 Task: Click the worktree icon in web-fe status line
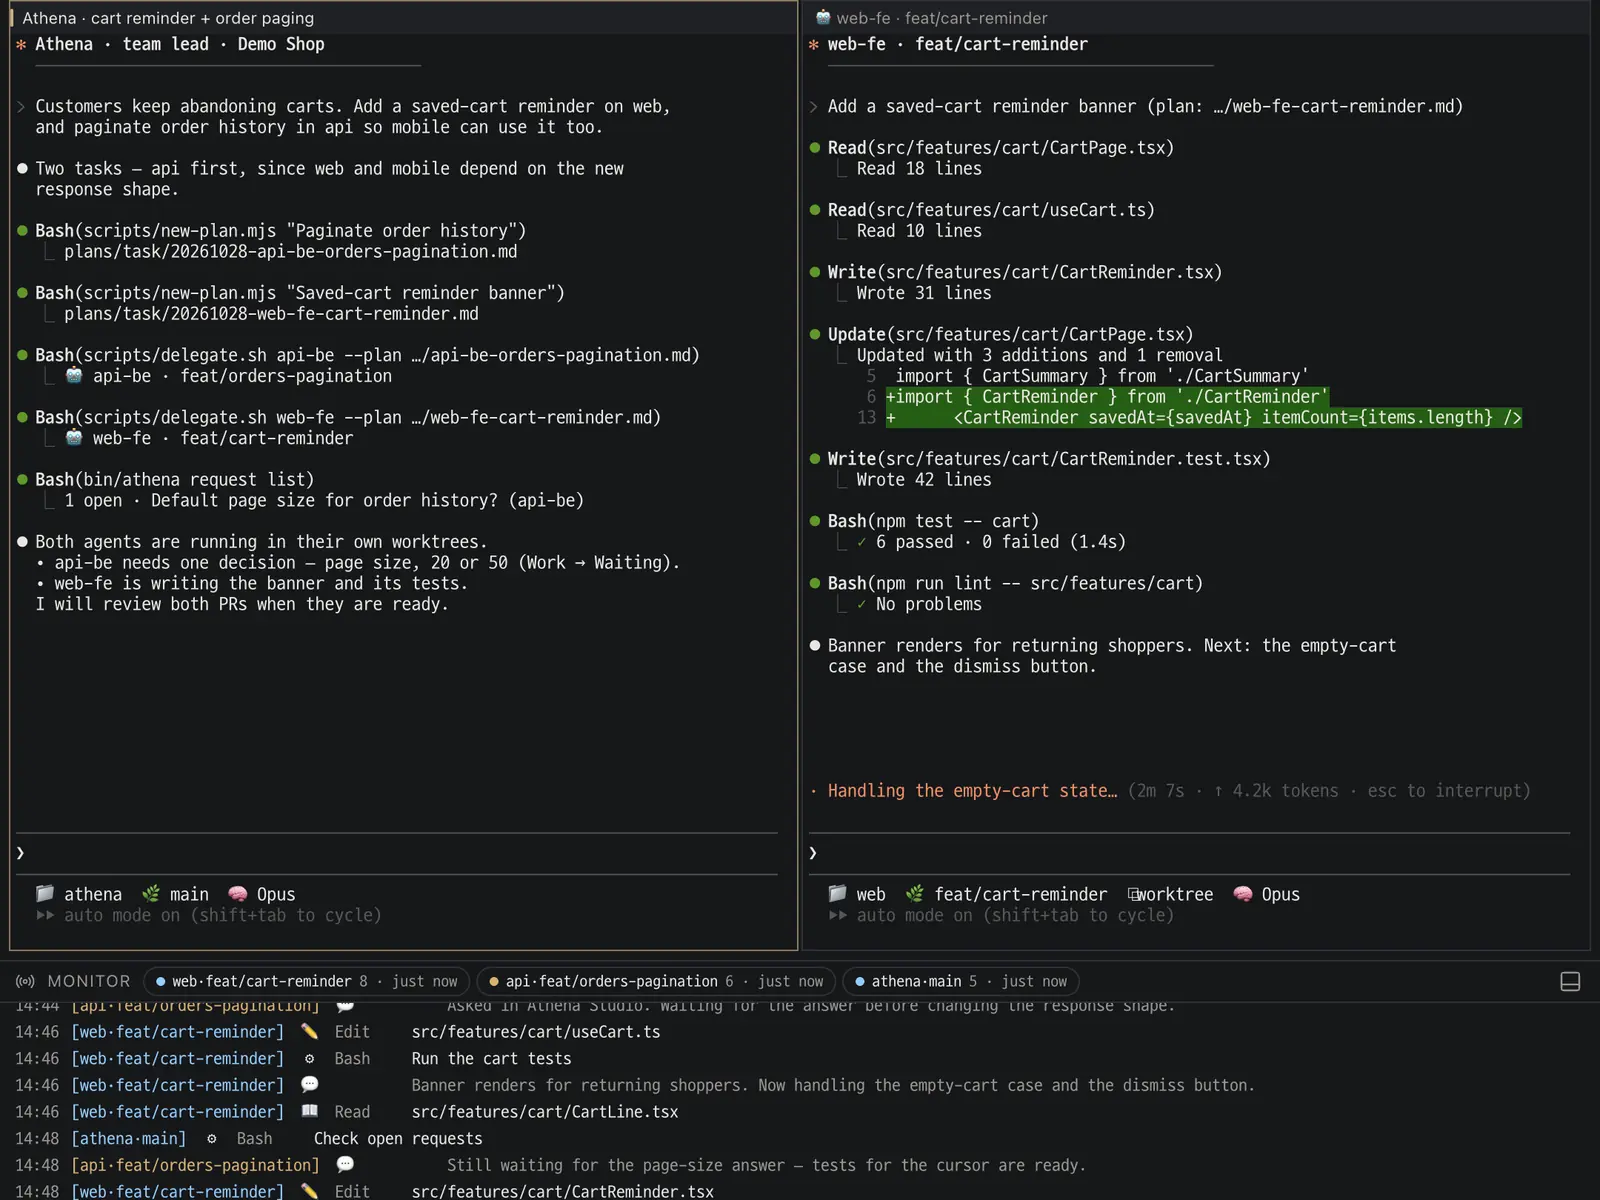[1134, 894]
